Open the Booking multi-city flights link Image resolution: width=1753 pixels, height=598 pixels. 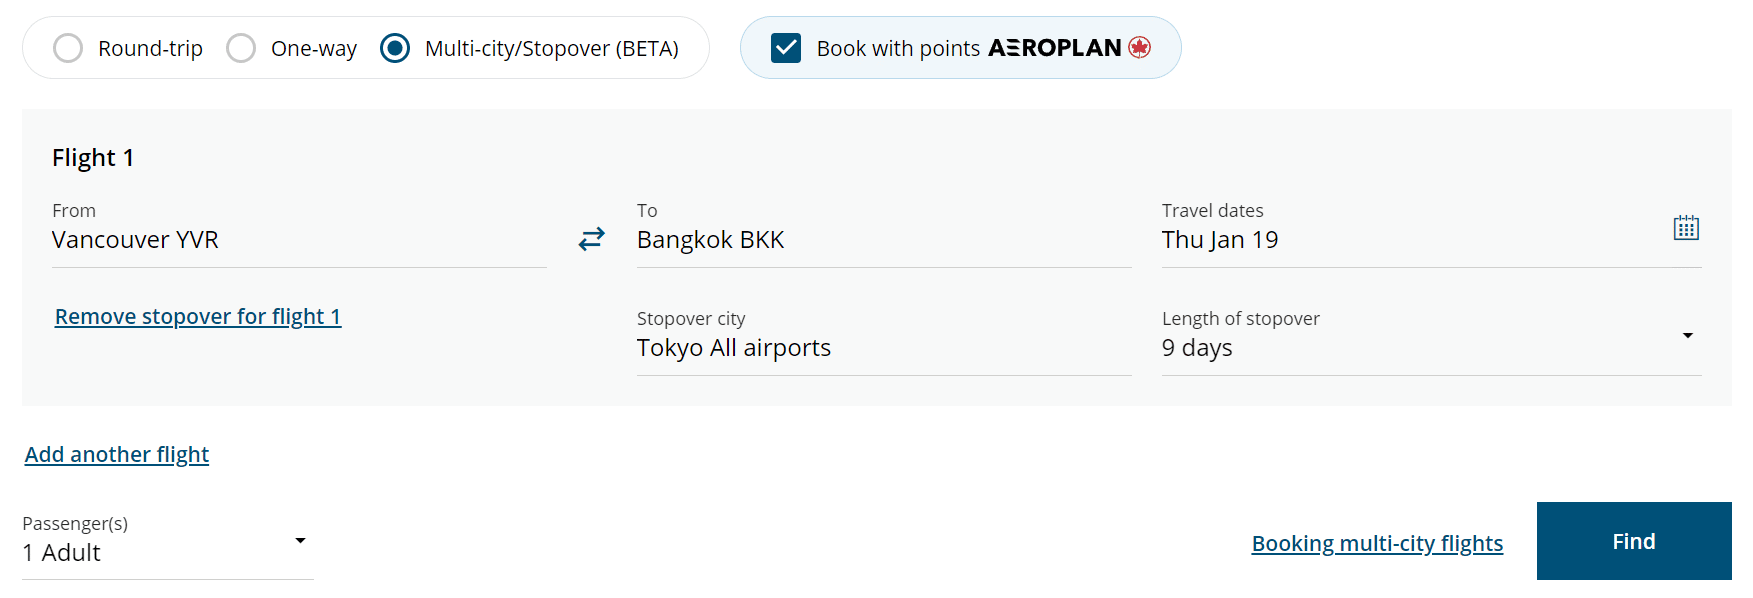point(1377,543)
